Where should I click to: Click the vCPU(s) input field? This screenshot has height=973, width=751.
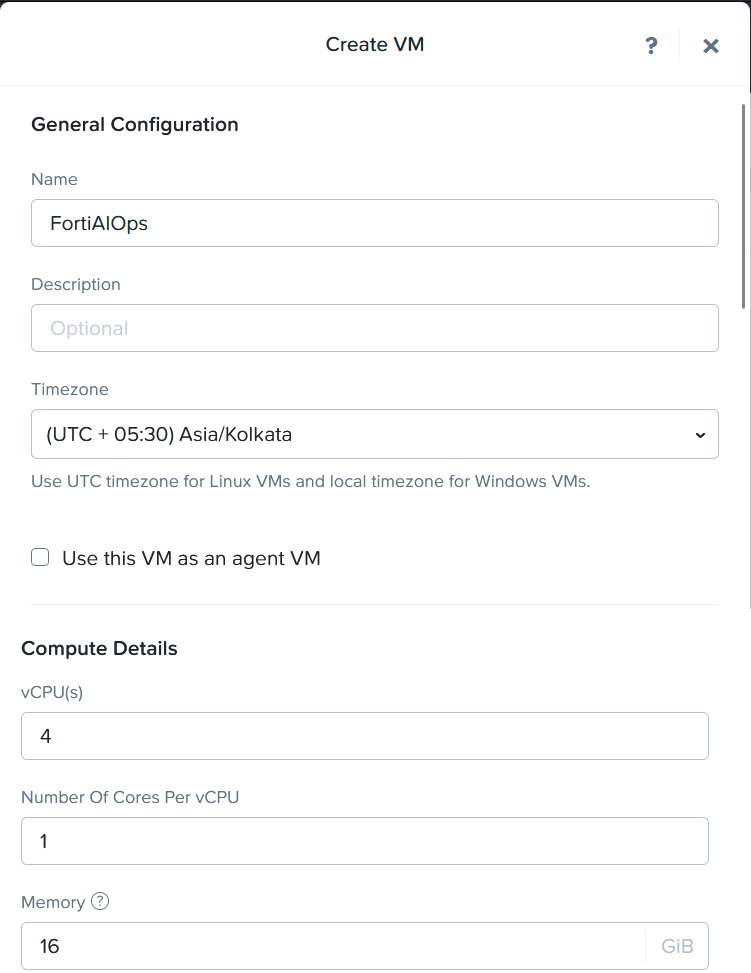[x=365, y=736]
